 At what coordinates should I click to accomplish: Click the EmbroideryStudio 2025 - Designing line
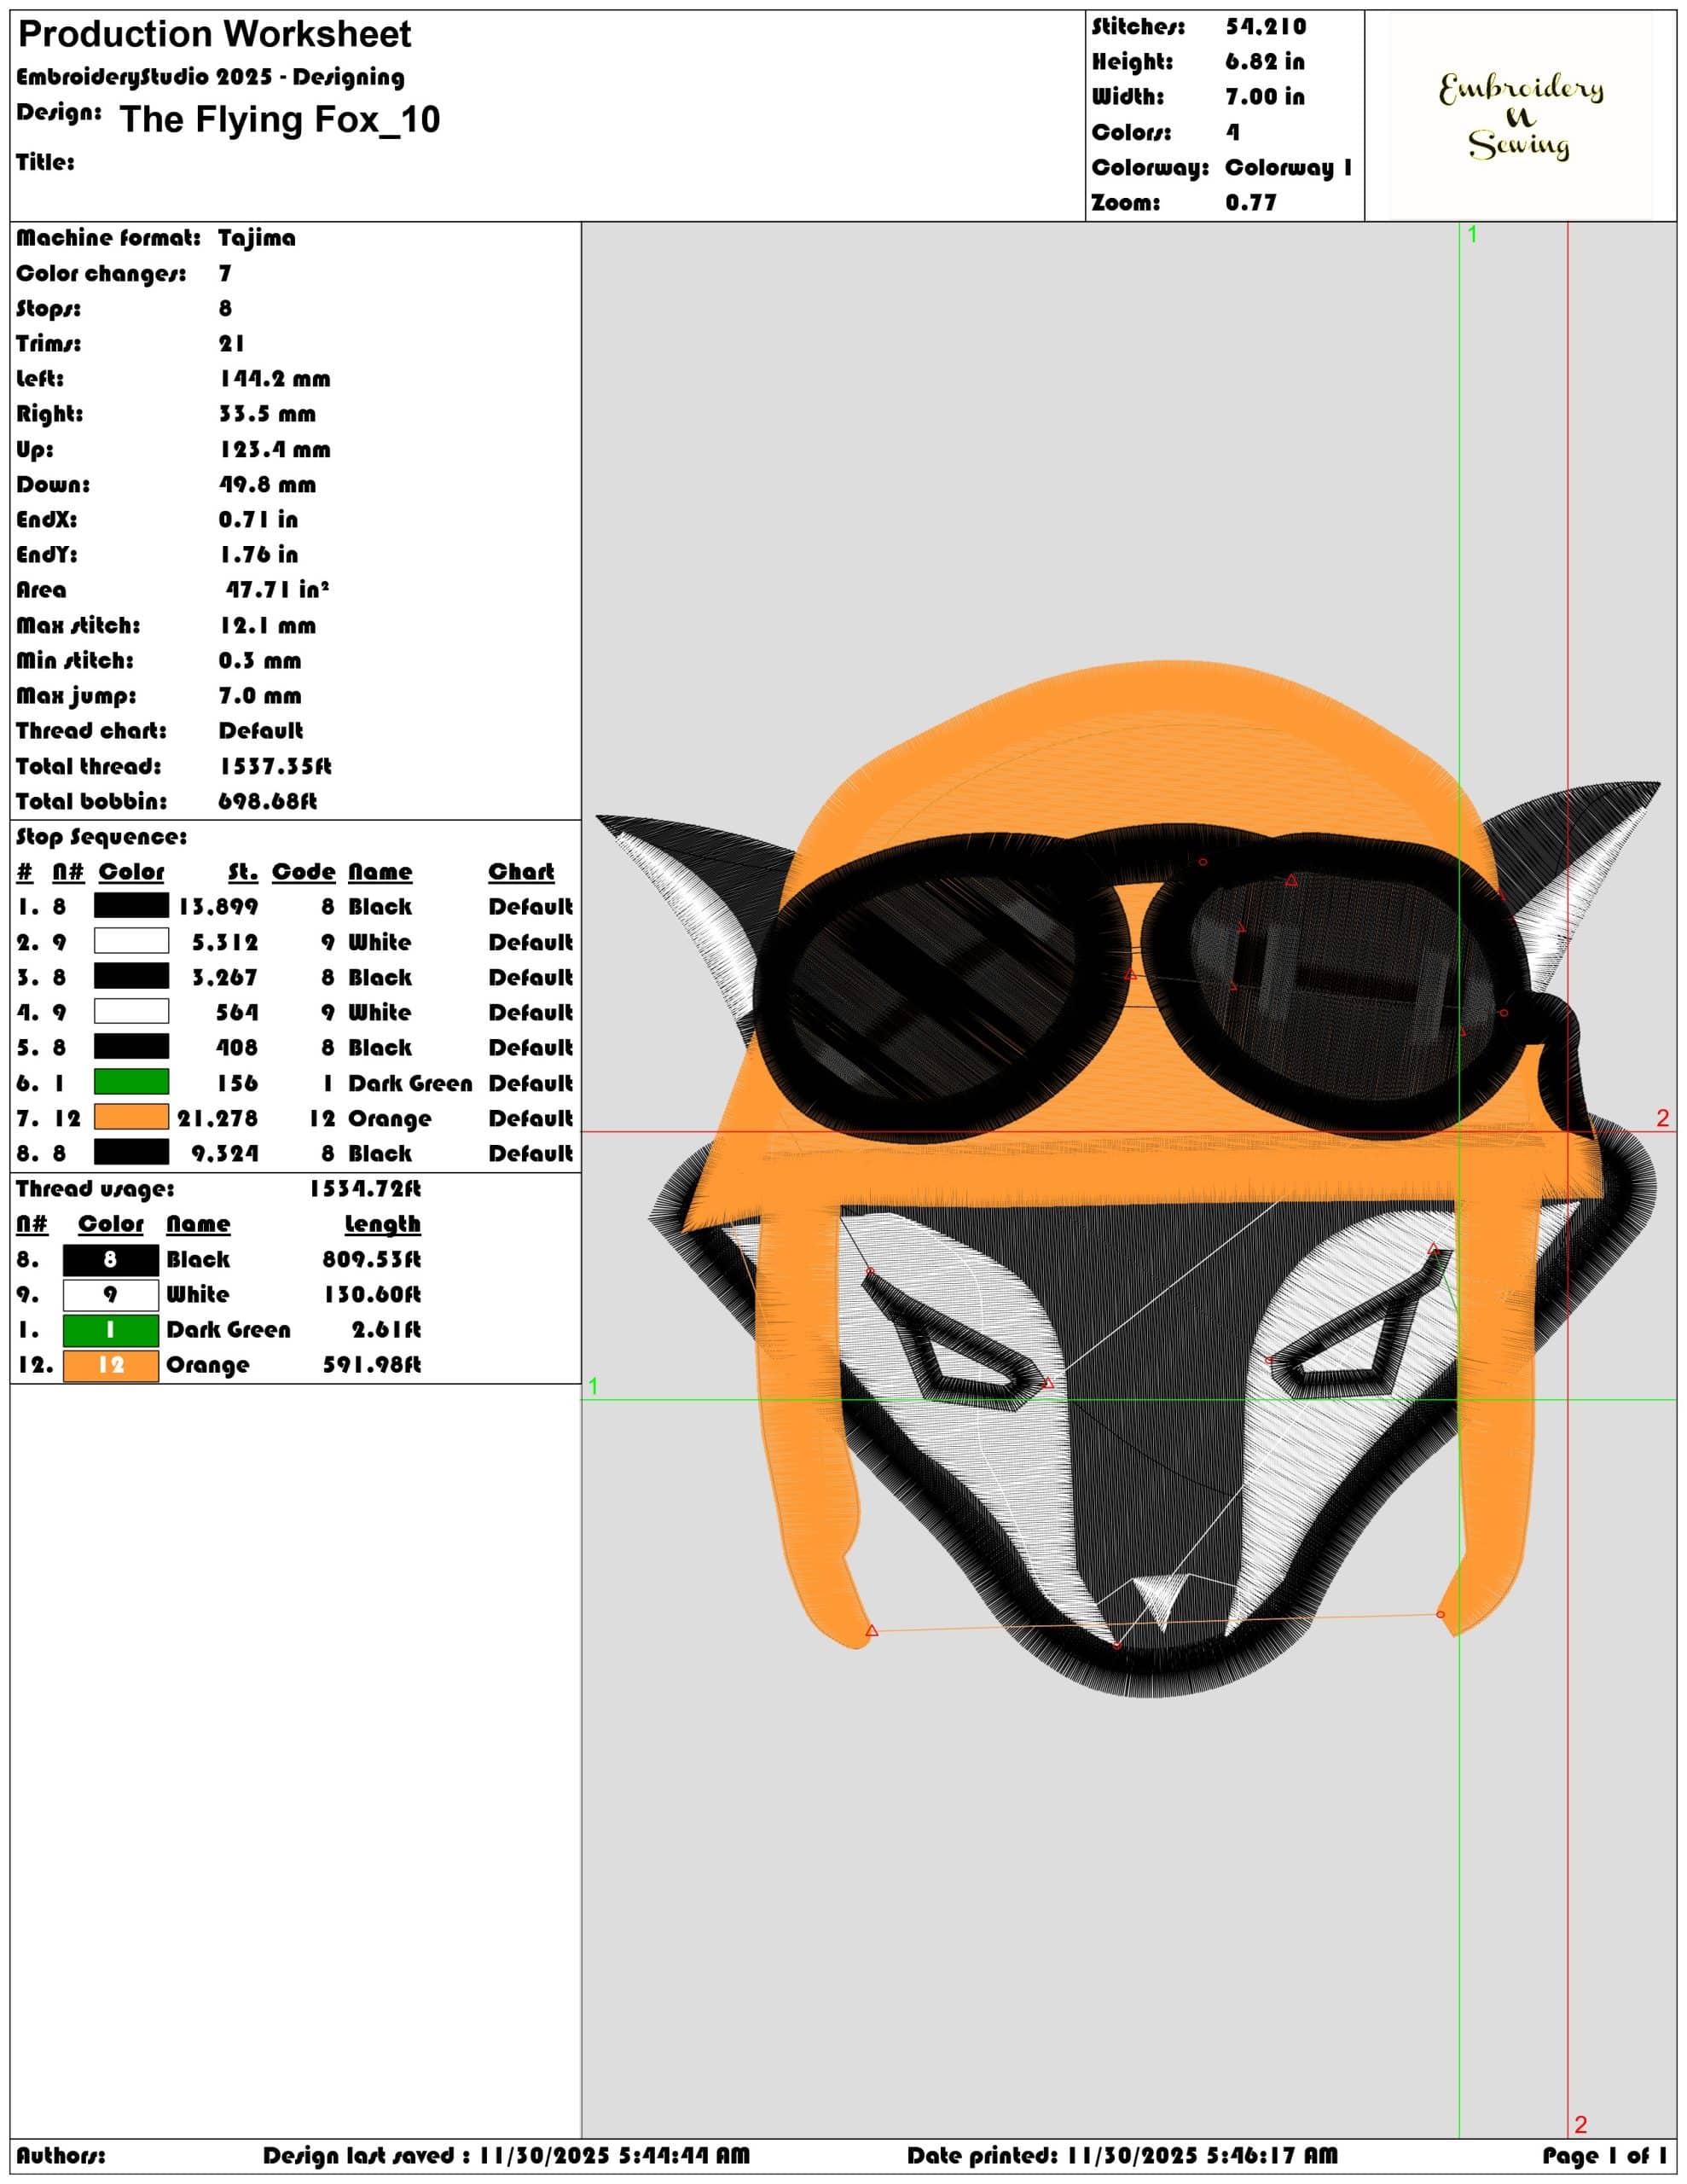(x=211, y=78)
